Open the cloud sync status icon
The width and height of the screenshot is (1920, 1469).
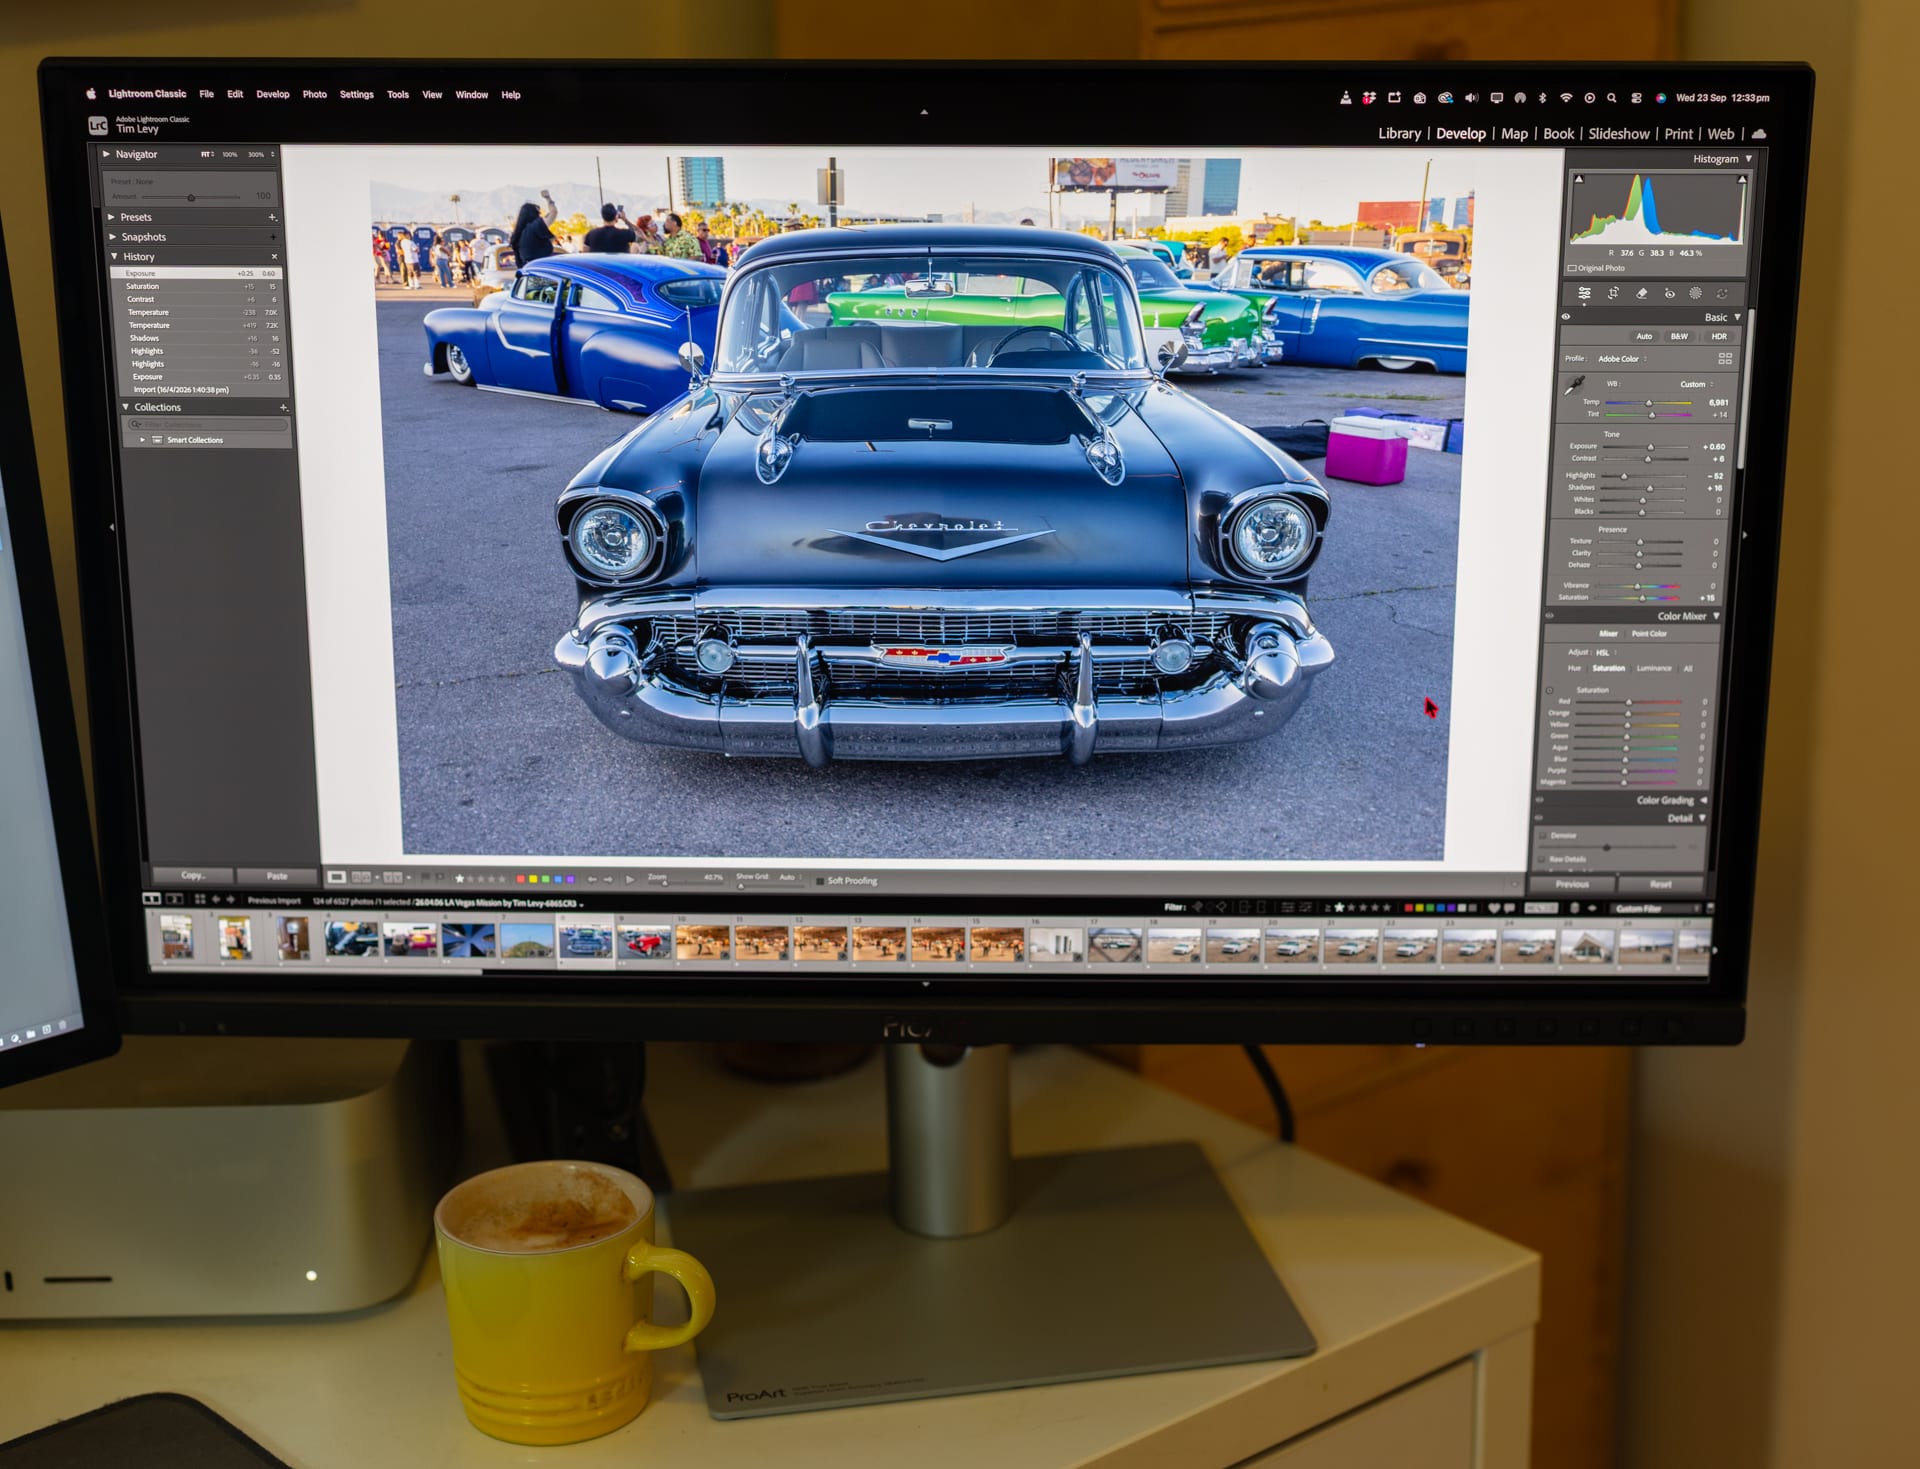tap(1759, 133)
